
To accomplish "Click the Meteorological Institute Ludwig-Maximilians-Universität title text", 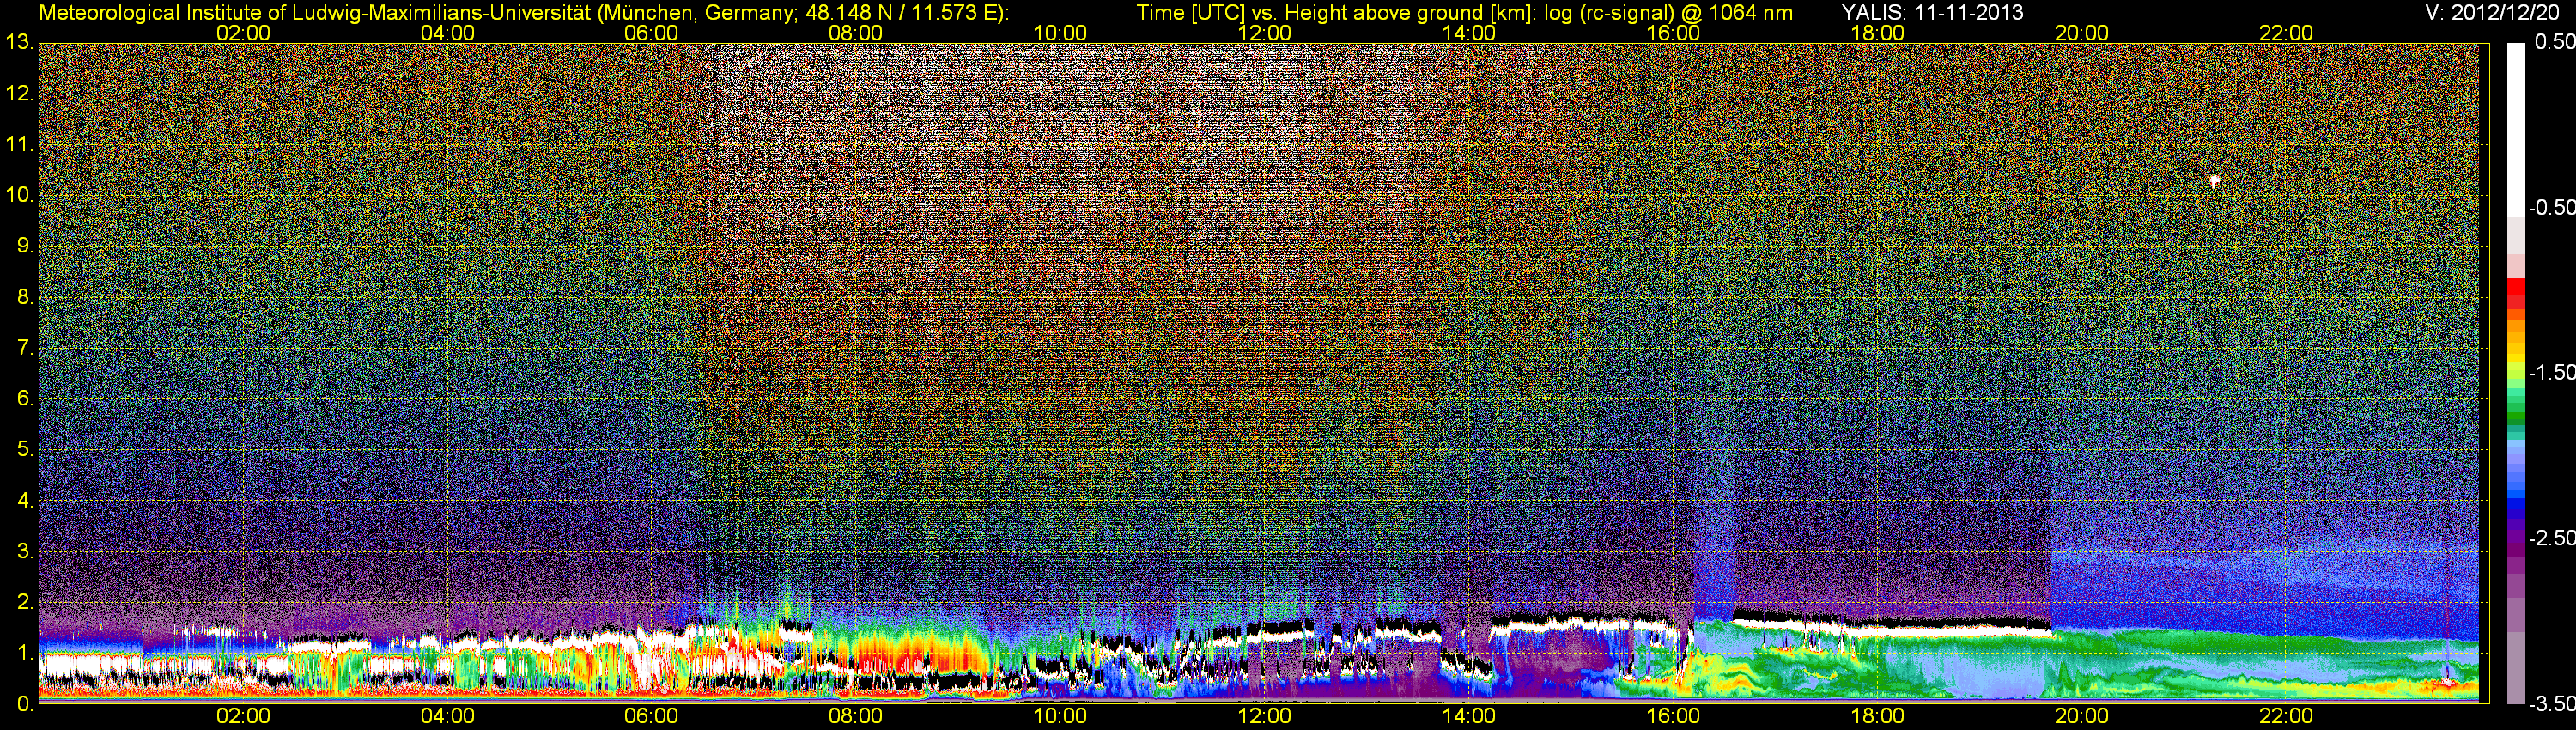I will click(523, 13).
